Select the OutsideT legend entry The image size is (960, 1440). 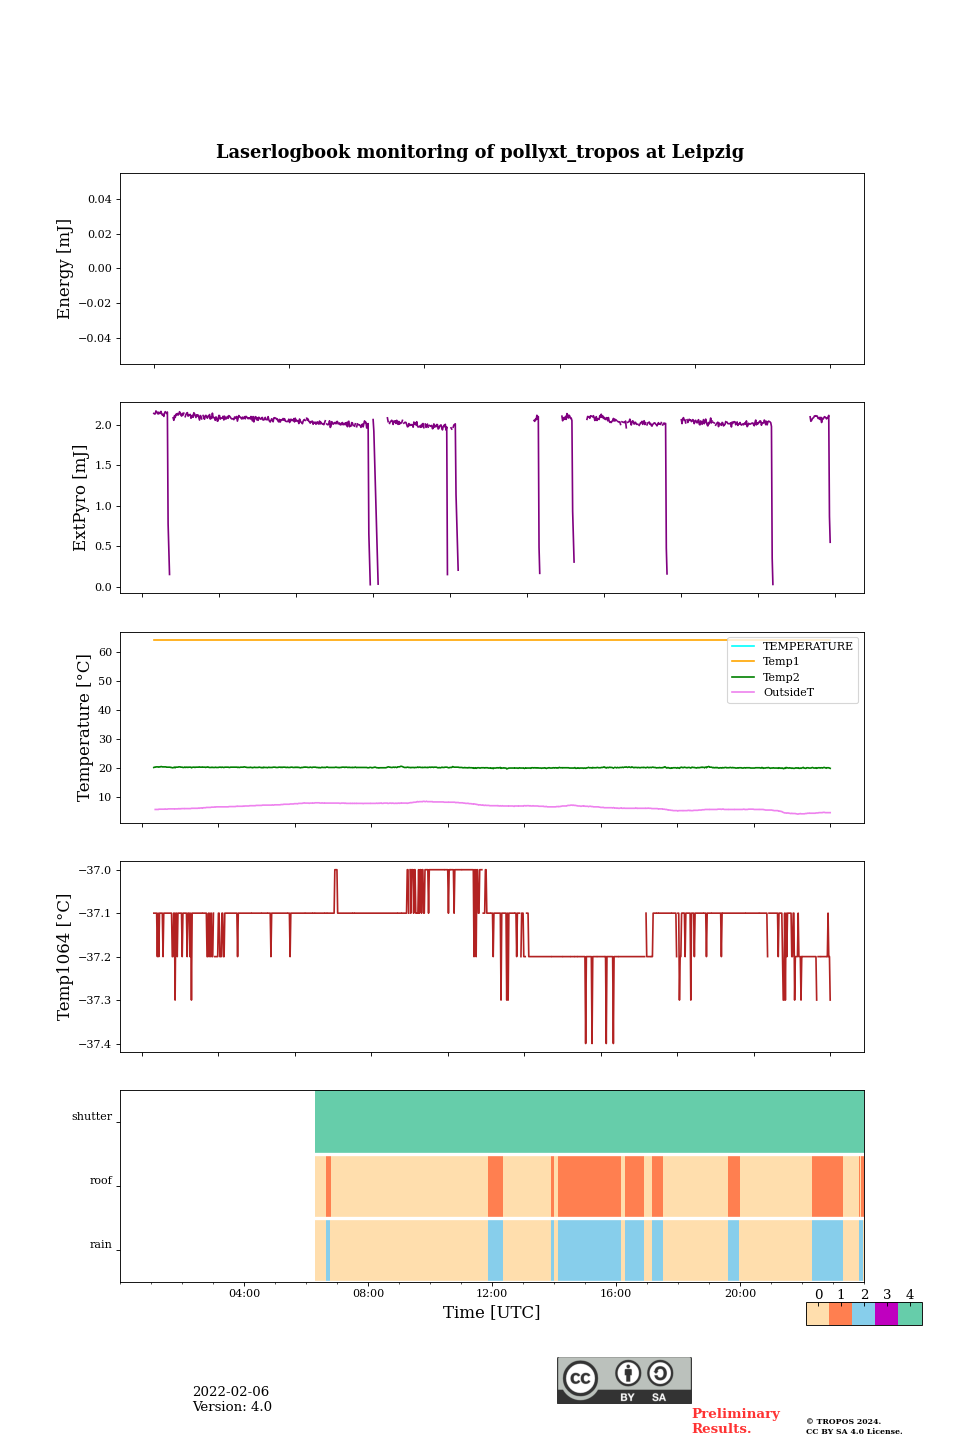pyautogui.click(x=788, y=692)
